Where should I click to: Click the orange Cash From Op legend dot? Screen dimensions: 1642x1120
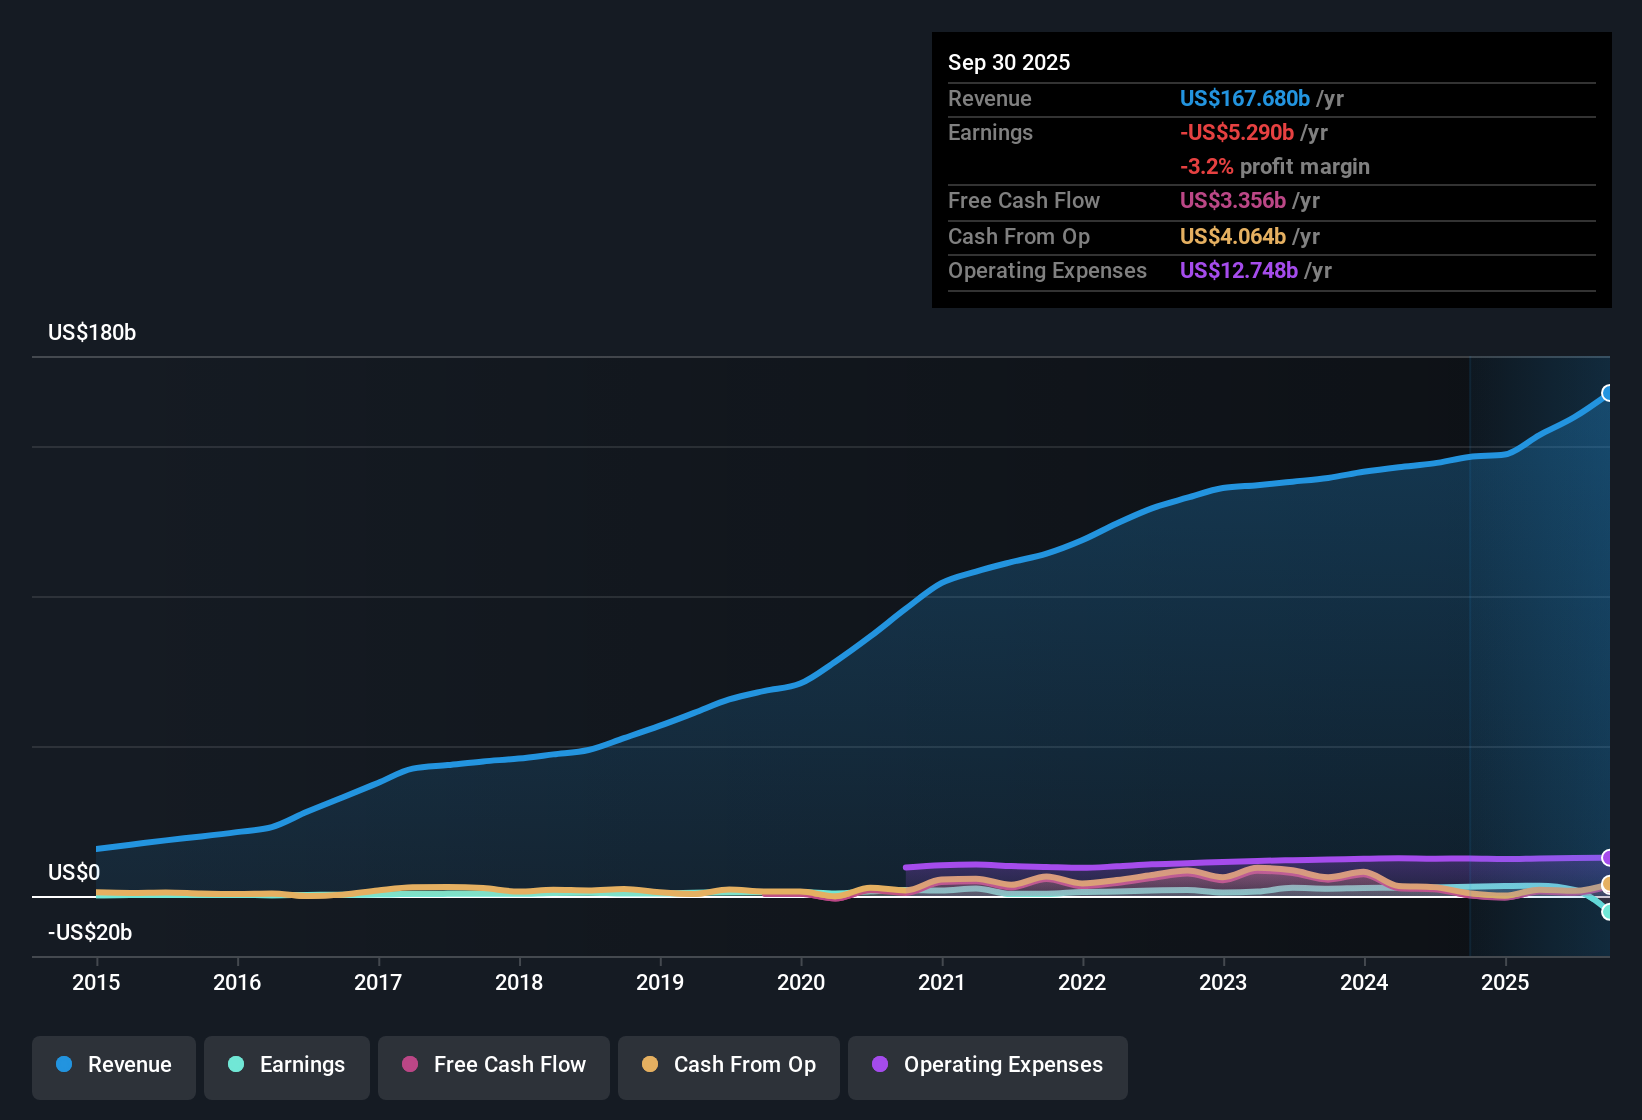pos(649,1065)
